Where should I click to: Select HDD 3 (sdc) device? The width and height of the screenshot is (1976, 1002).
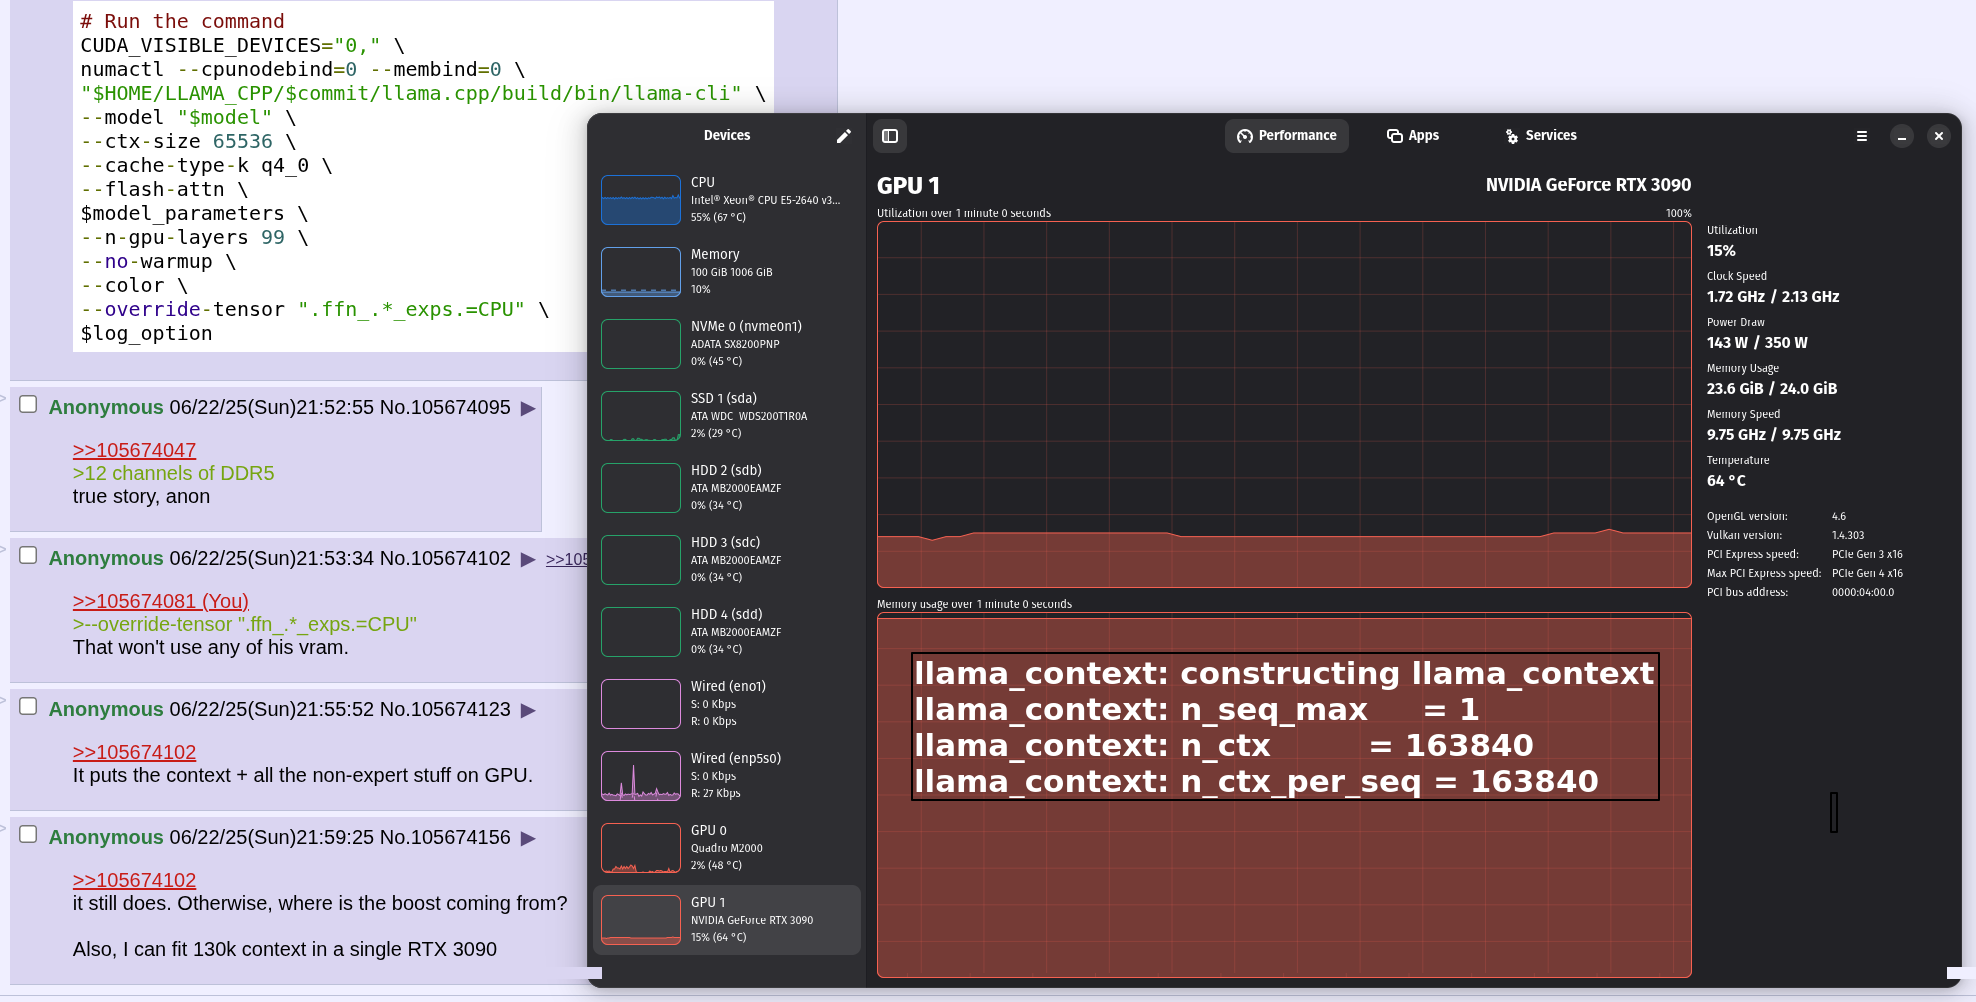[x=727, y=560]
